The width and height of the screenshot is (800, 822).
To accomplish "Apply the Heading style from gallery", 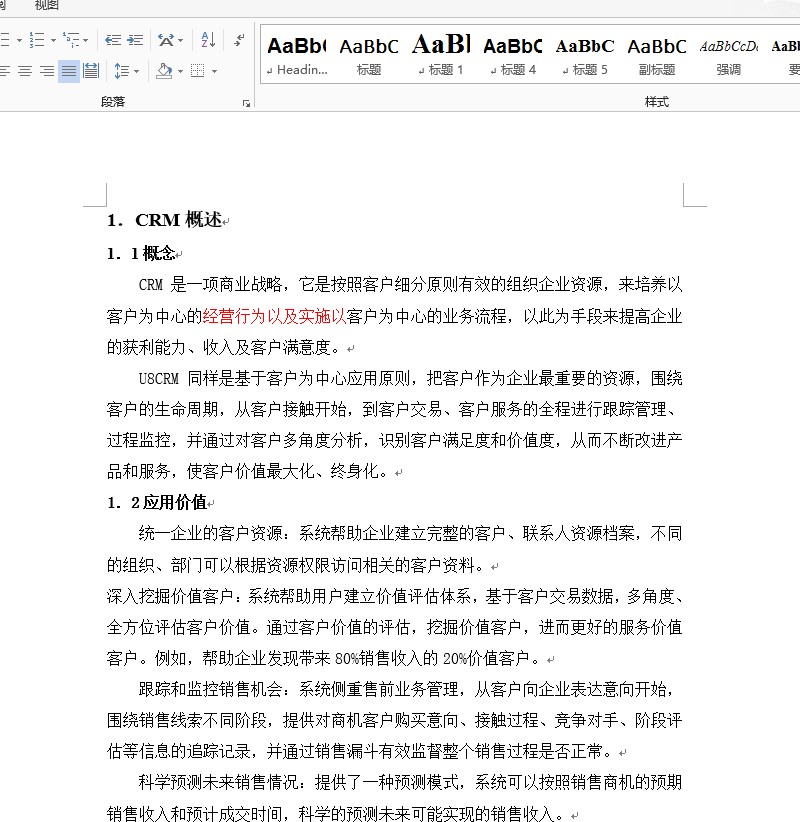I will [x=297, y=55].
